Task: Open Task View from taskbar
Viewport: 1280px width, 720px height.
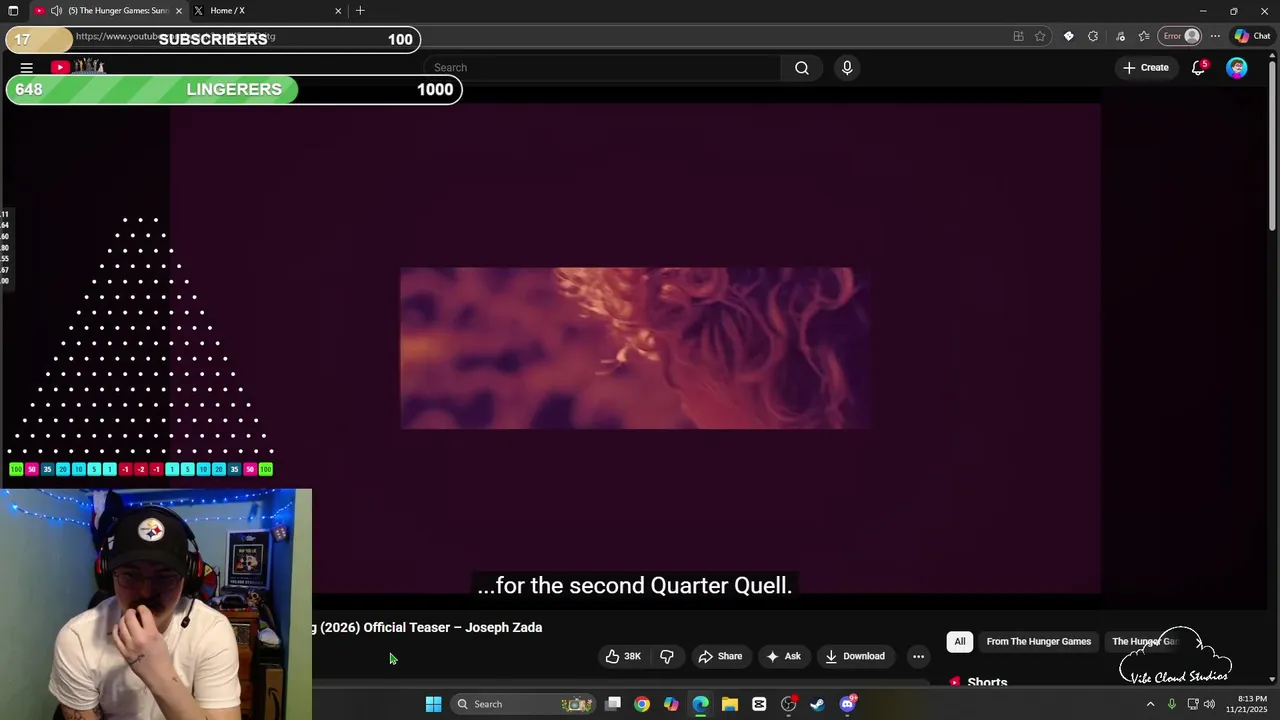Action: (x=613, y=704)
